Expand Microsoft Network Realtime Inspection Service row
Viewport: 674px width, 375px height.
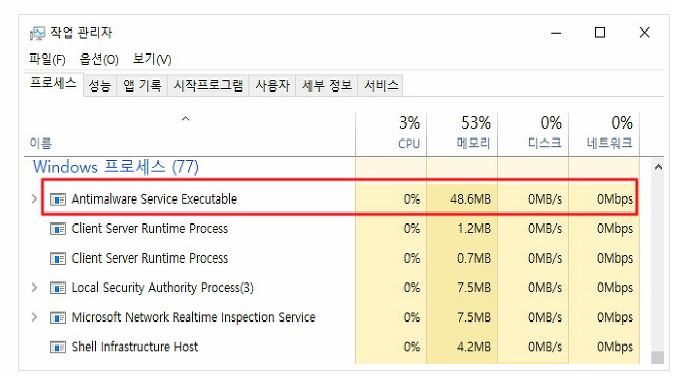pos(34,317)
